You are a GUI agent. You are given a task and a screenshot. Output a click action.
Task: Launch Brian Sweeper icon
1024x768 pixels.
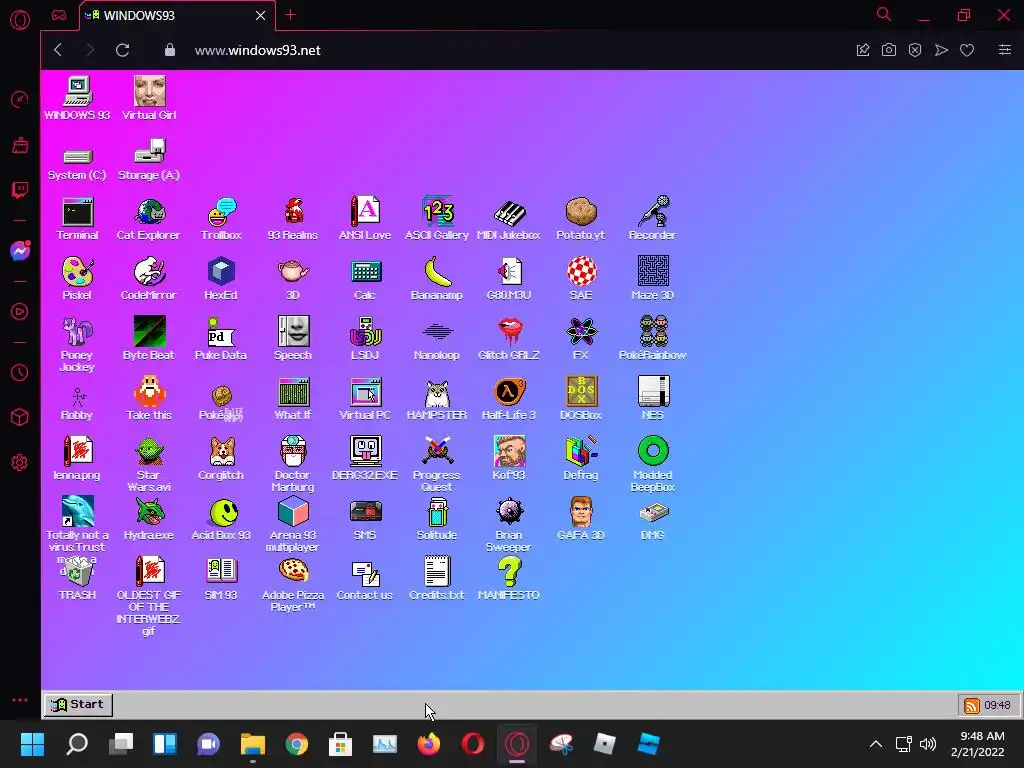coord(508,524)
